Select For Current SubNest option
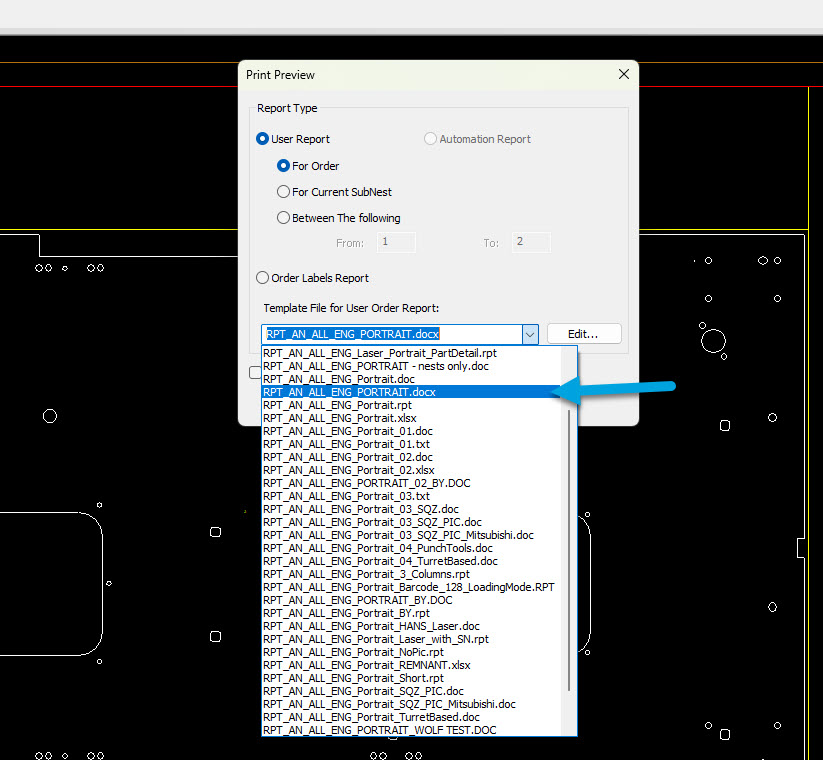 click(x=283, y=192)
